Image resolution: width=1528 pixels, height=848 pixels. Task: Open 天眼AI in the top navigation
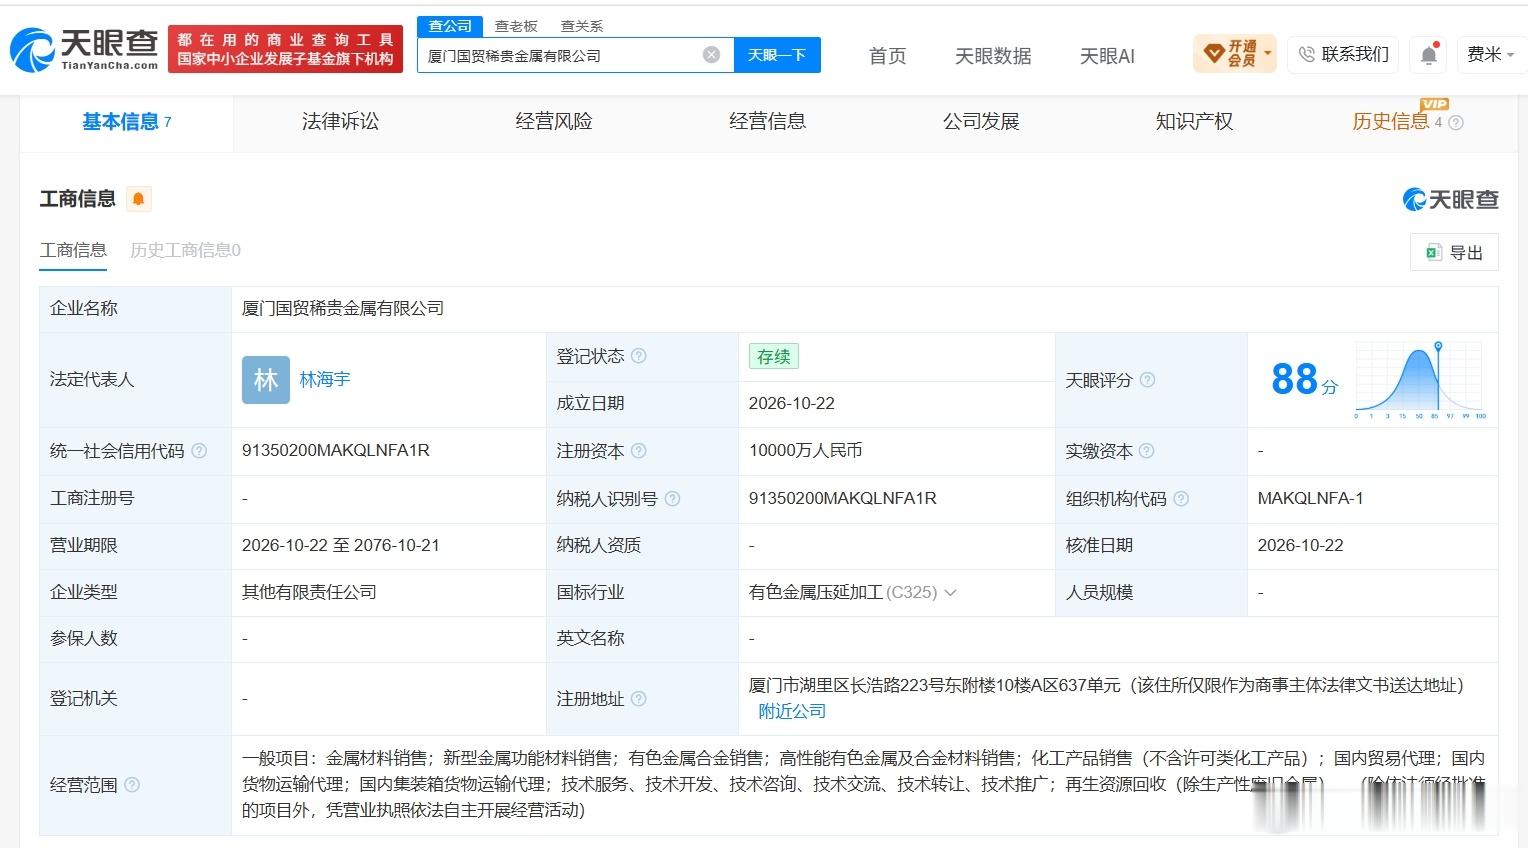pos(1107,56)
